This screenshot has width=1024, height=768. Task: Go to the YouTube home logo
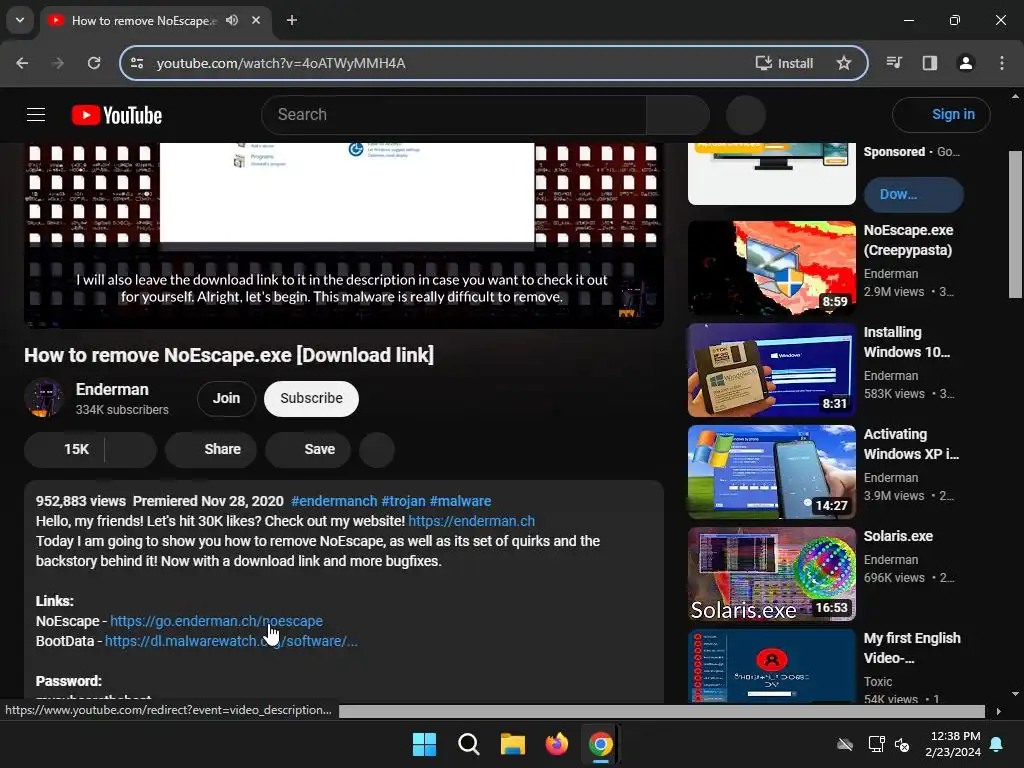click(117, 115)
